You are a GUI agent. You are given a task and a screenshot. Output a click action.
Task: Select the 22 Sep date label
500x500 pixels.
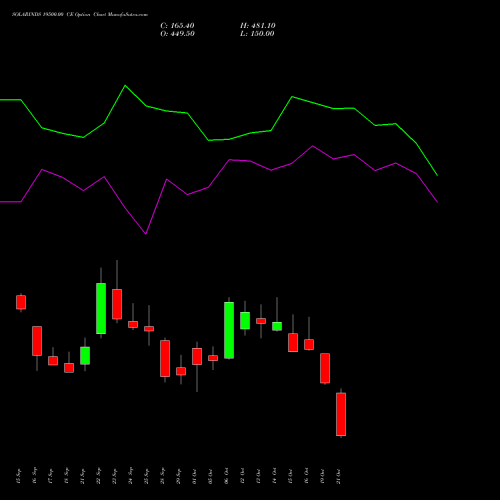[98, 476]
